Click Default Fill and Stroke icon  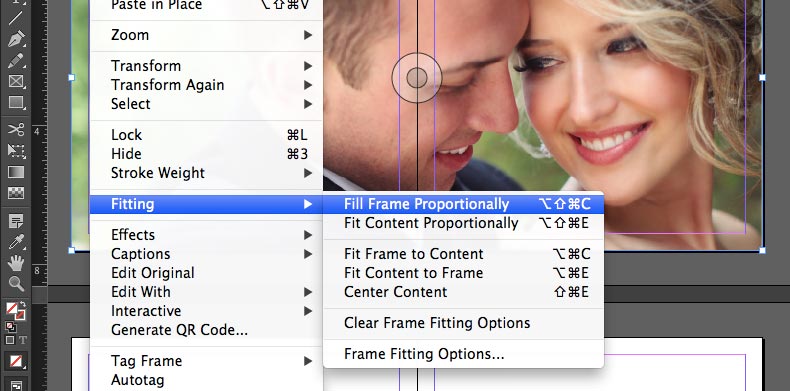10,327
